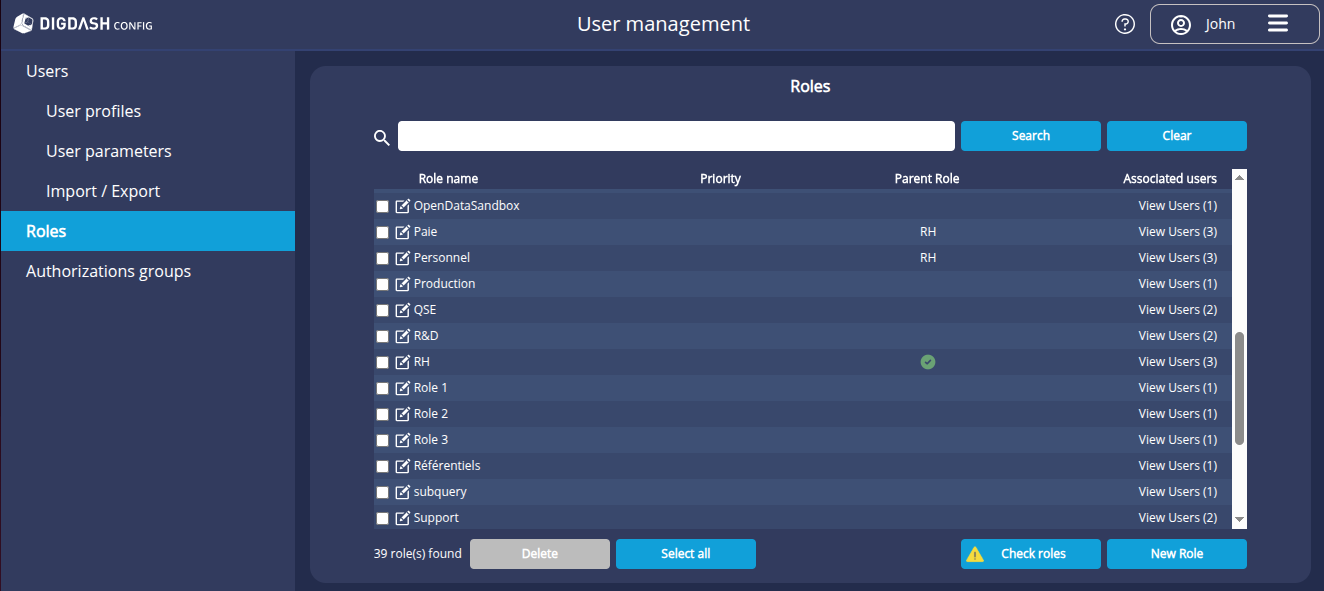This screenshot has height=591, width=1324.
Task: Open the edit icon next to Support role
Action: [x=401, y=517]
